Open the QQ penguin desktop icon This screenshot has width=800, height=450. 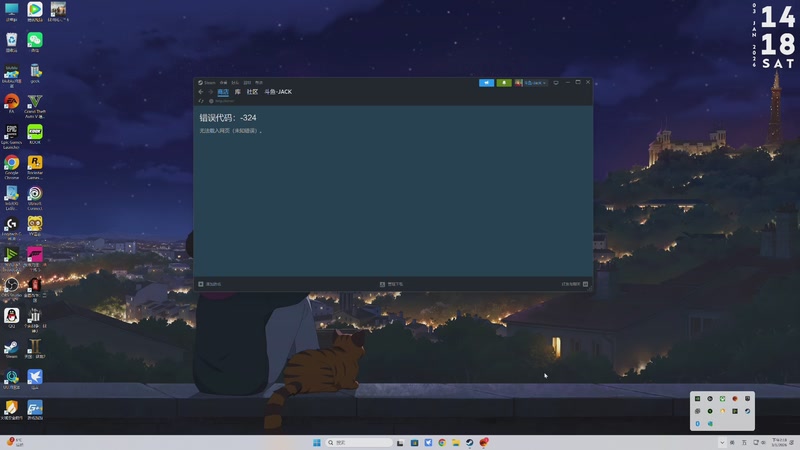click(x=12, y=317)
